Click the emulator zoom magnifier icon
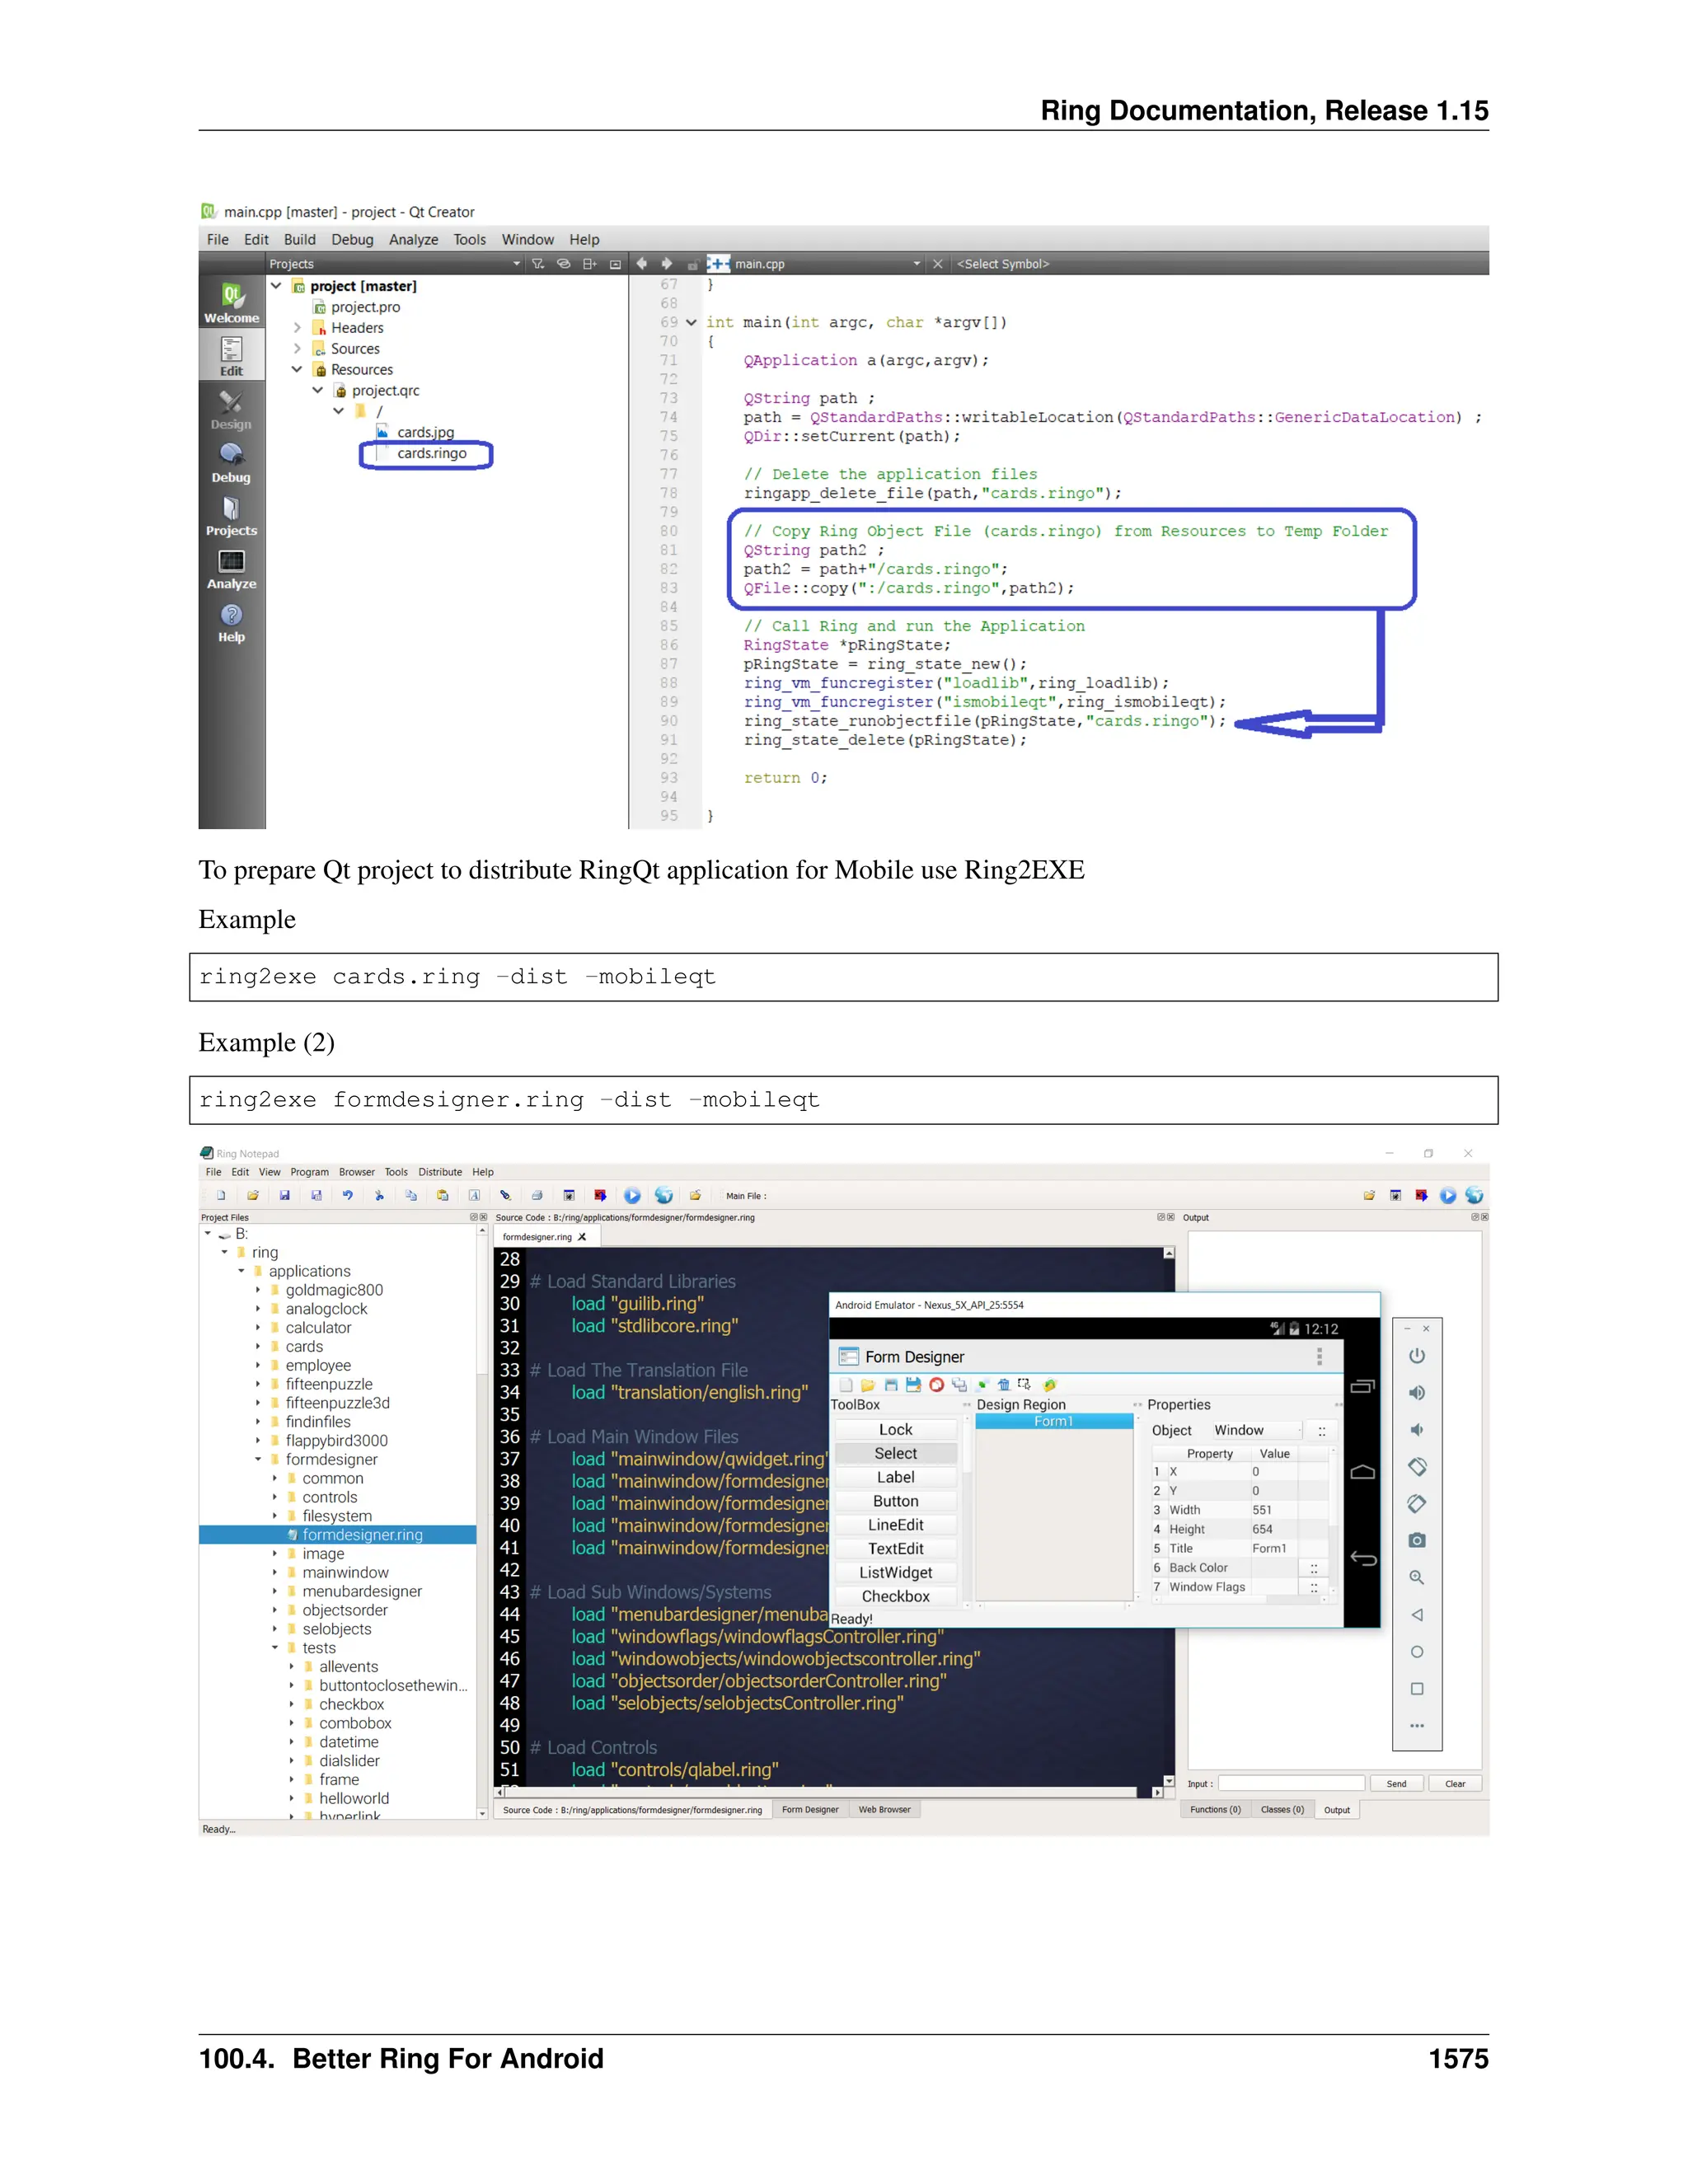Viewport: 1688px width, 2184px height. click(x=1416, y=1578)
